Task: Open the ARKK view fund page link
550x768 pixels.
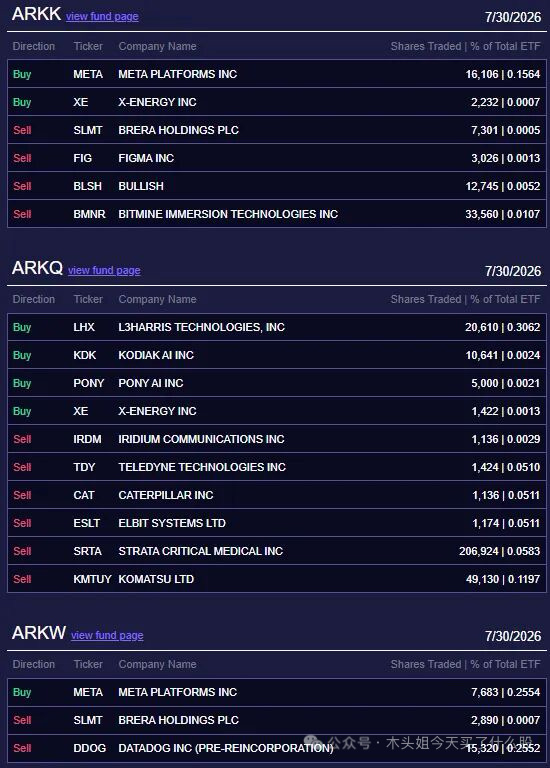Action: 102,16
